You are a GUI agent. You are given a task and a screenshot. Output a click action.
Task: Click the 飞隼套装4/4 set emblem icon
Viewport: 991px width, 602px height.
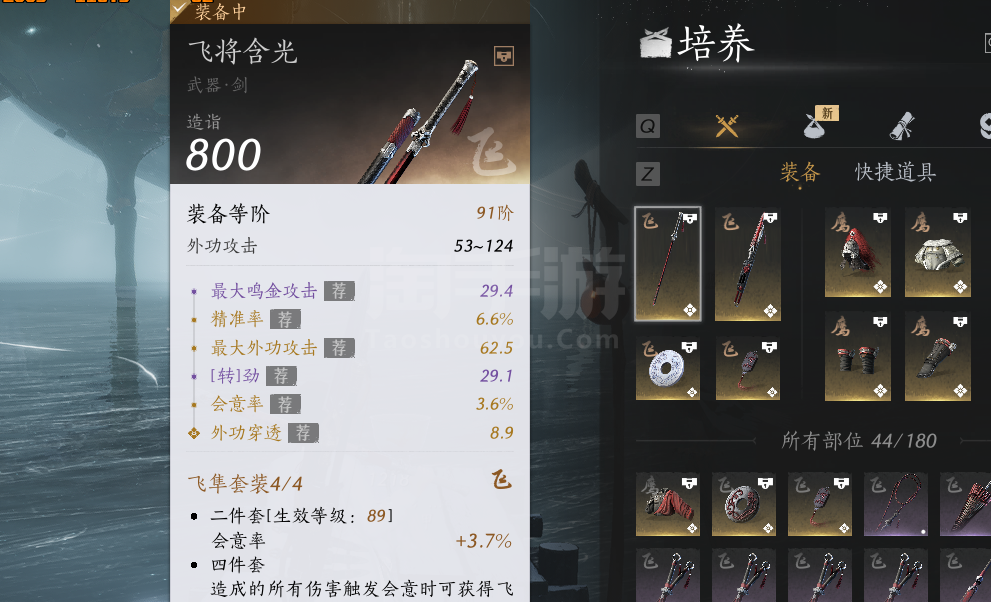502,480
